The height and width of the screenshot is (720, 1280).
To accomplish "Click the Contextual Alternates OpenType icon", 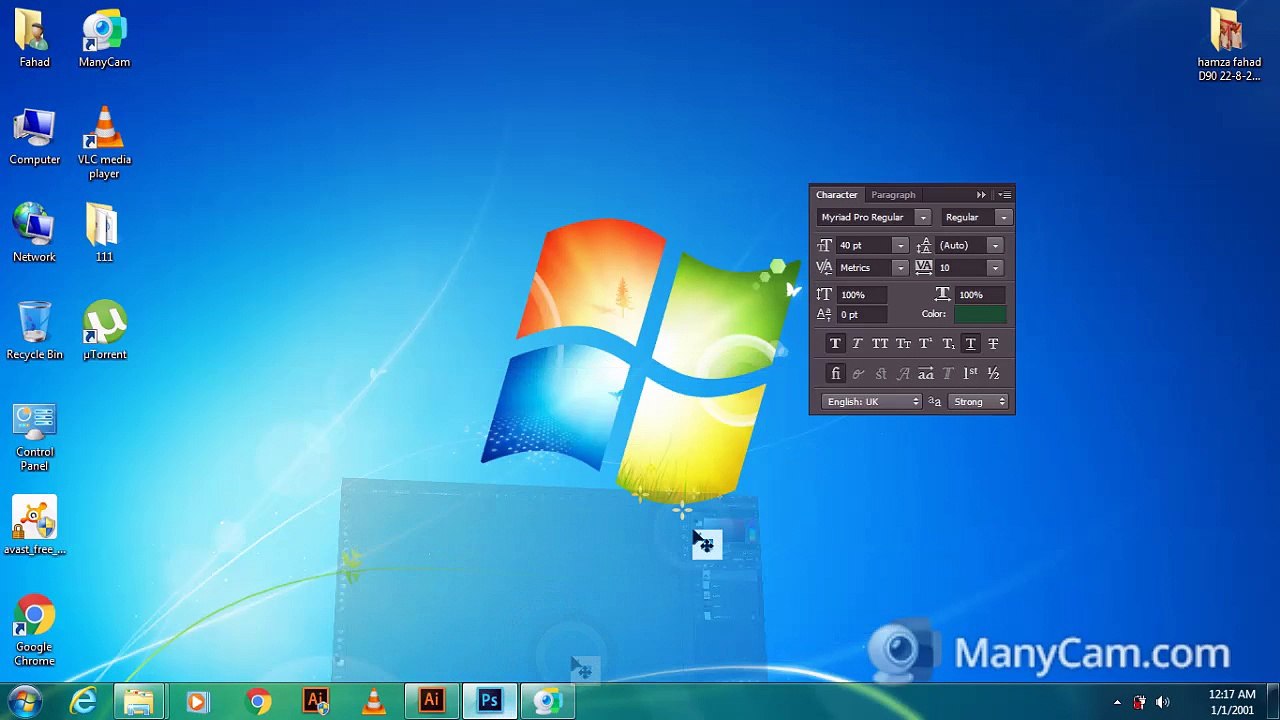I will [x=858, y=374].
